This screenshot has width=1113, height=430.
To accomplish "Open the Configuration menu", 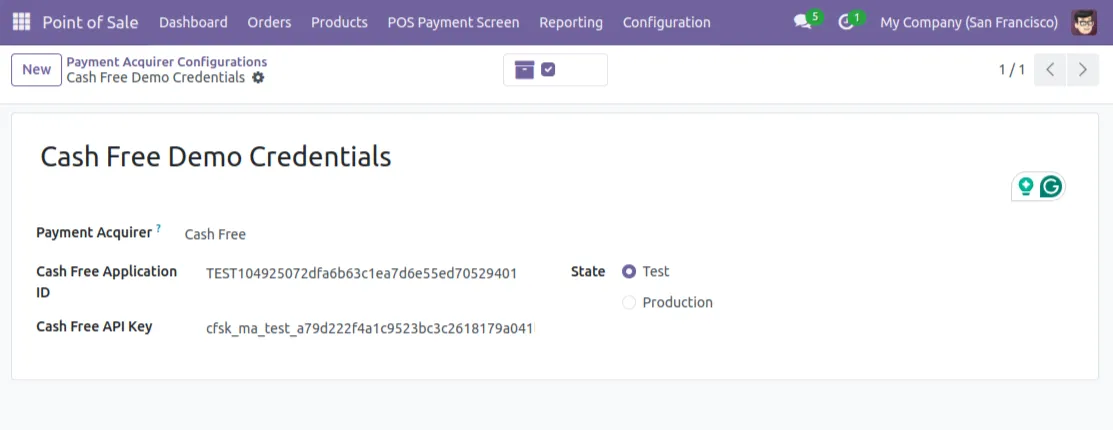I will tap(667, 22).
